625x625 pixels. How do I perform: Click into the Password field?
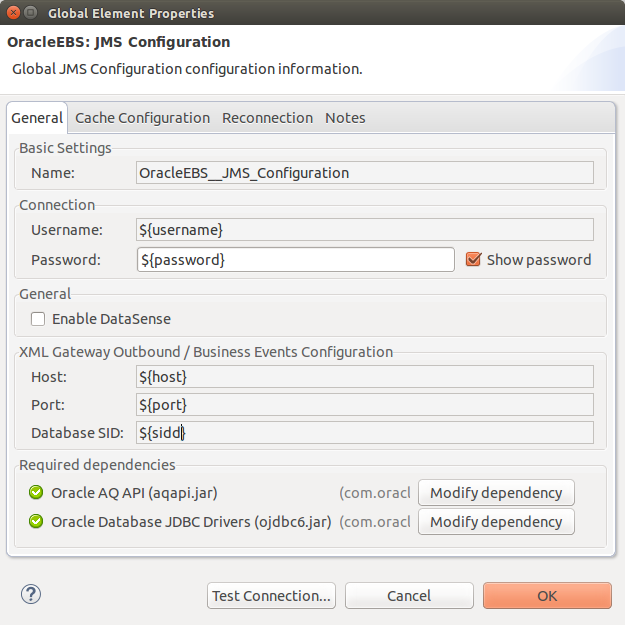296,260
